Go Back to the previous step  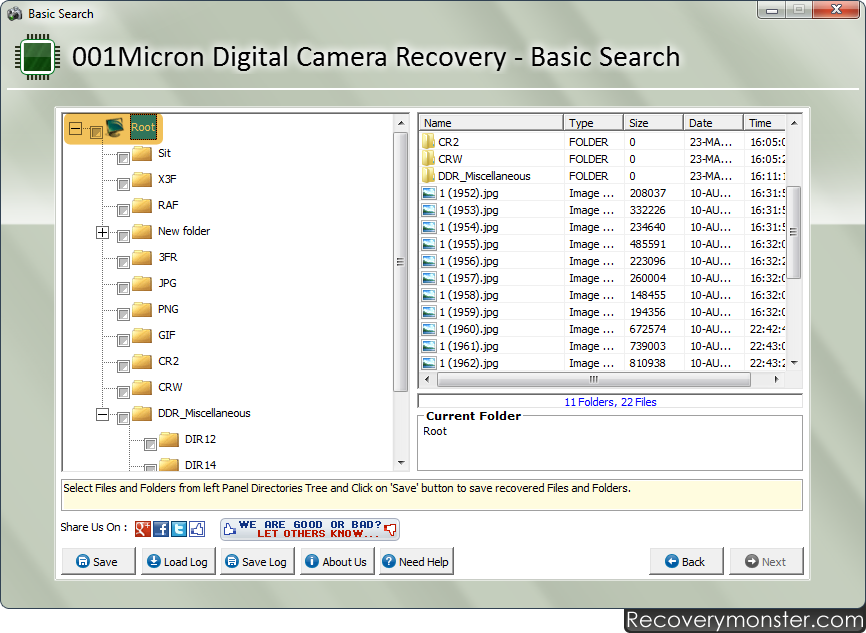coord(686,561)
